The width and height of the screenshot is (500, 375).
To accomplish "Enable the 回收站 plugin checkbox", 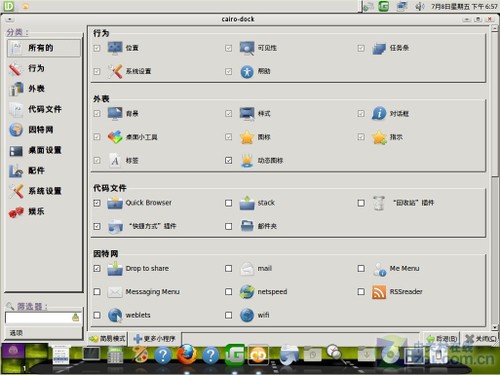I will pos(361,203).
